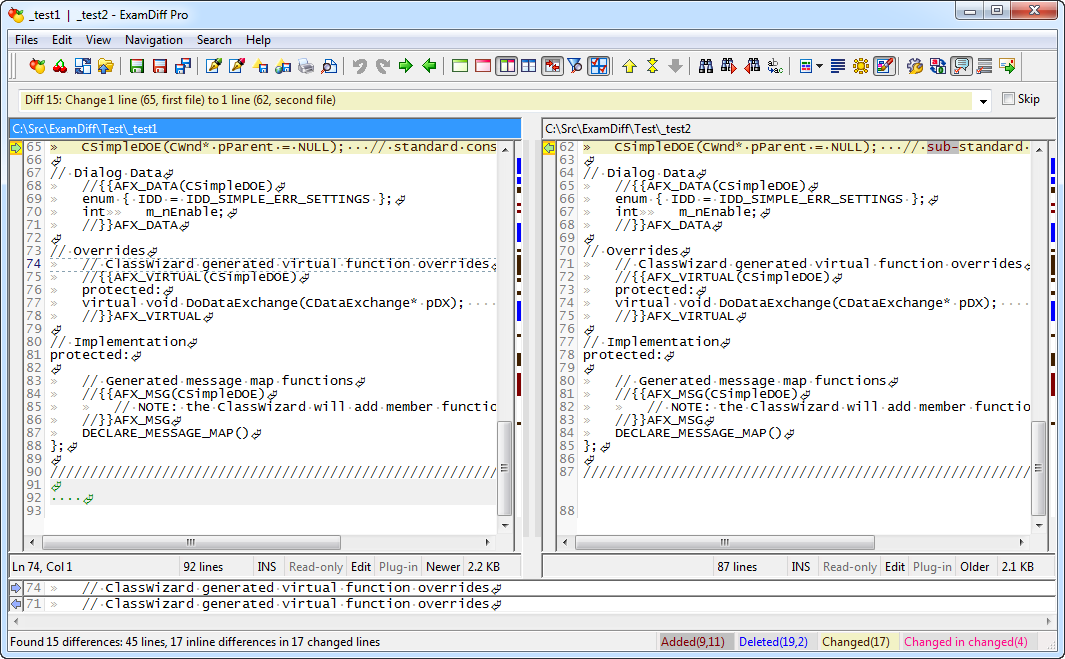Open the View menu
This screenshot has width=1065, height=659.
pyautogui.click(x=98, y=40)
